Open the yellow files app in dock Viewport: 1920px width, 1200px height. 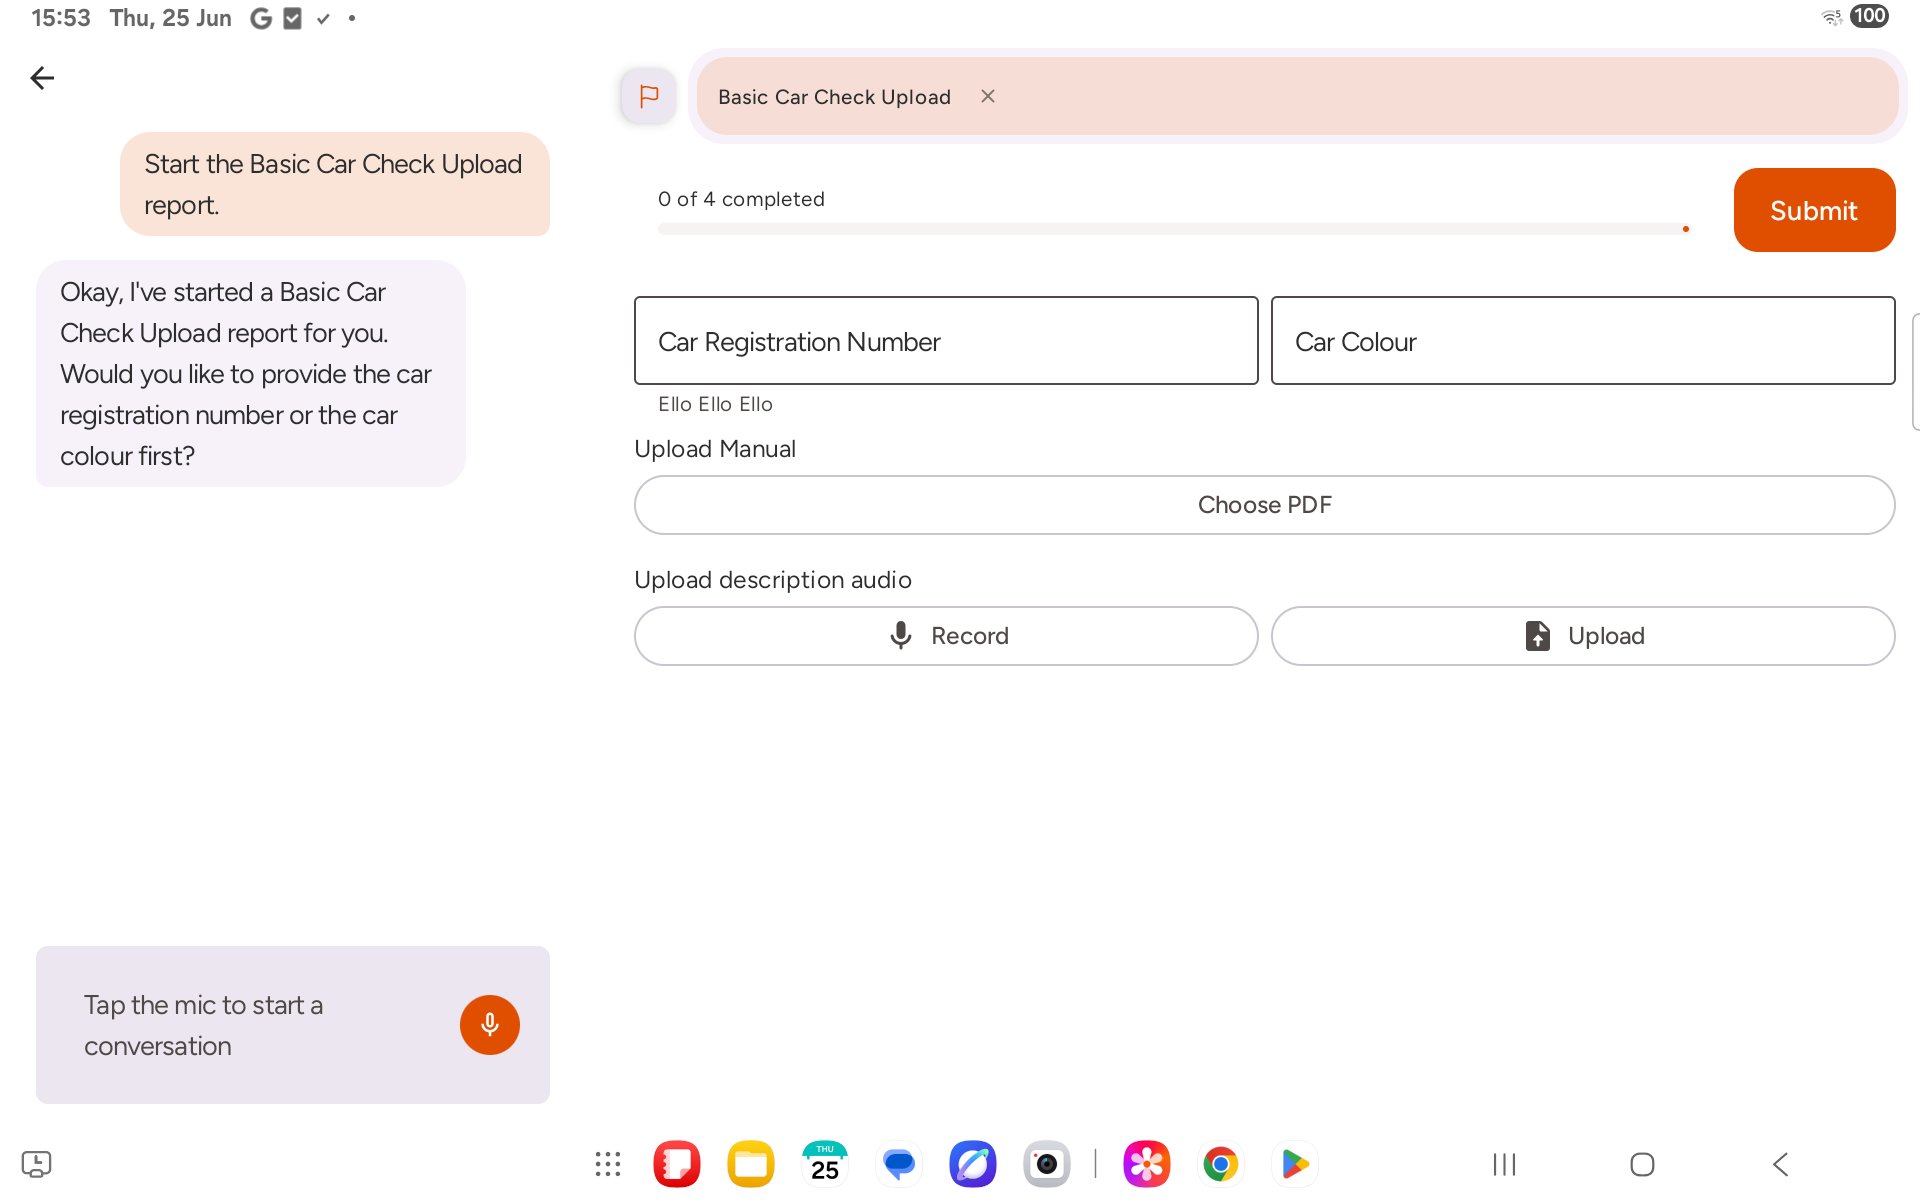[x=751, y=1164]
